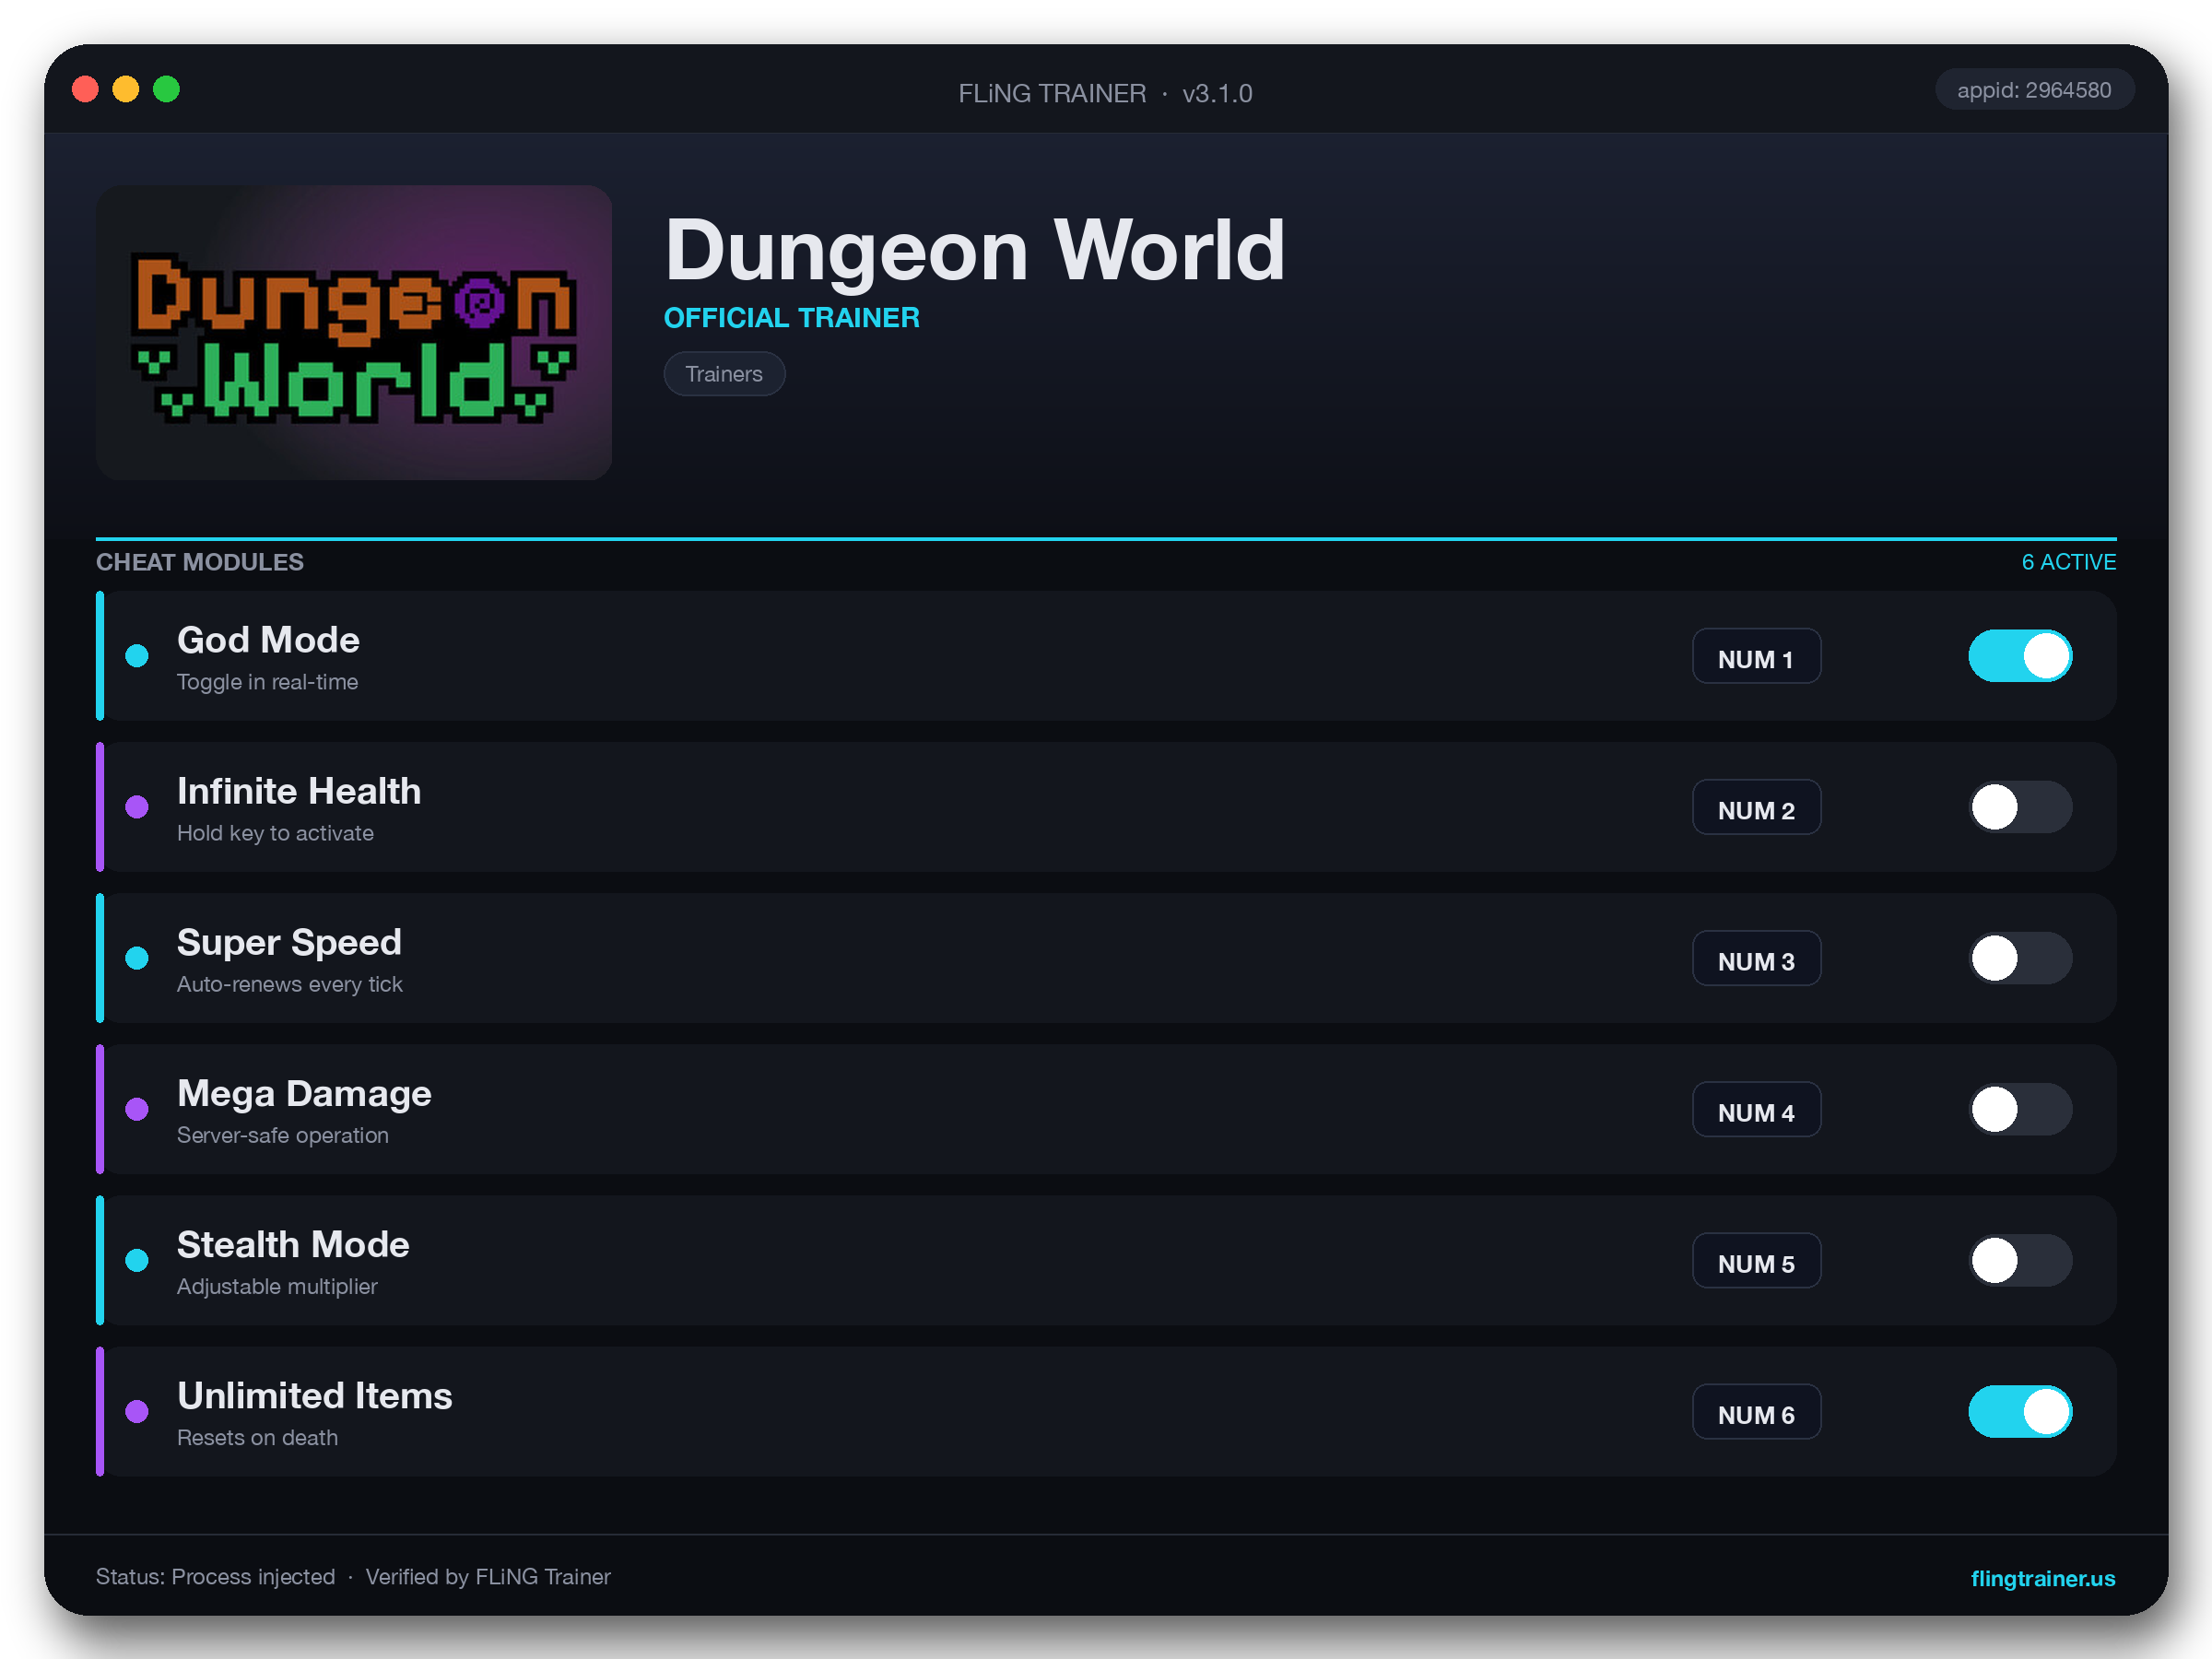The height and width of the screenshot is (1659, 2212).
Task: Toggle the God Mode switch
Action: (x=2019, y=656)
